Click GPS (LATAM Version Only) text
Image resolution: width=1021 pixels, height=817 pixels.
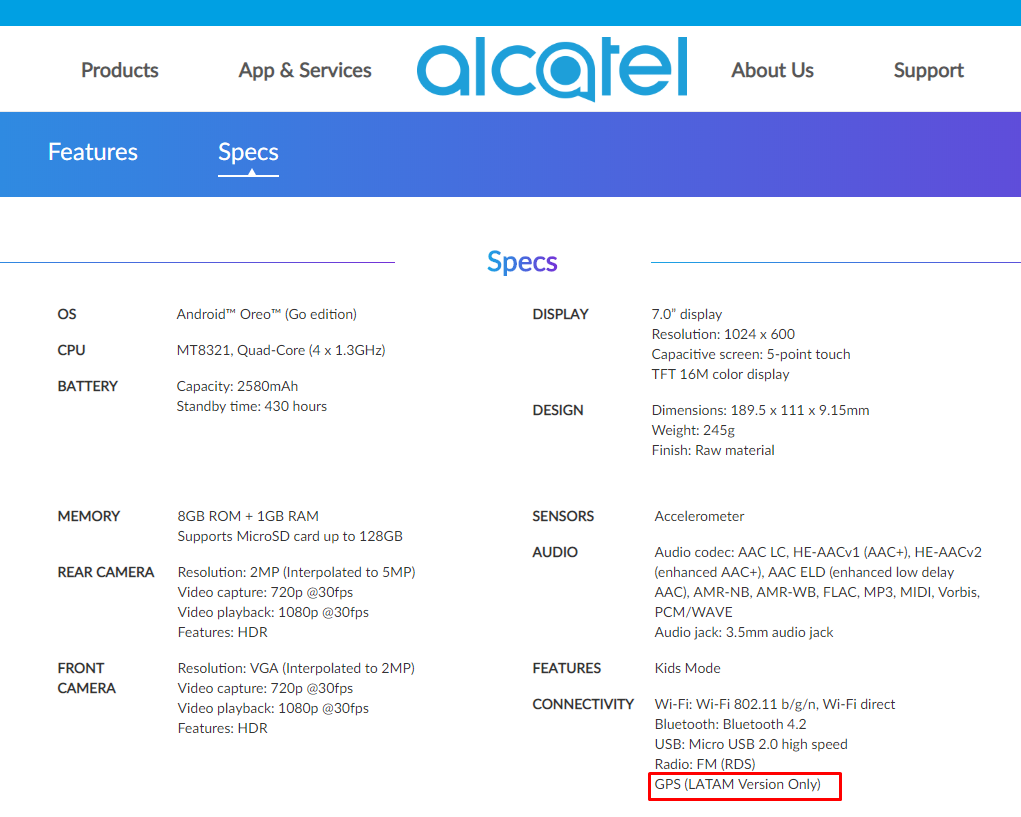pos(738,784)
